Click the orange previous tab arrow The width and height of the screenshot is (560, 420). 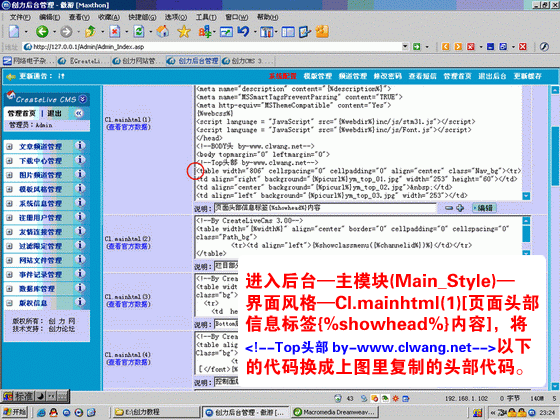[445, 47]
